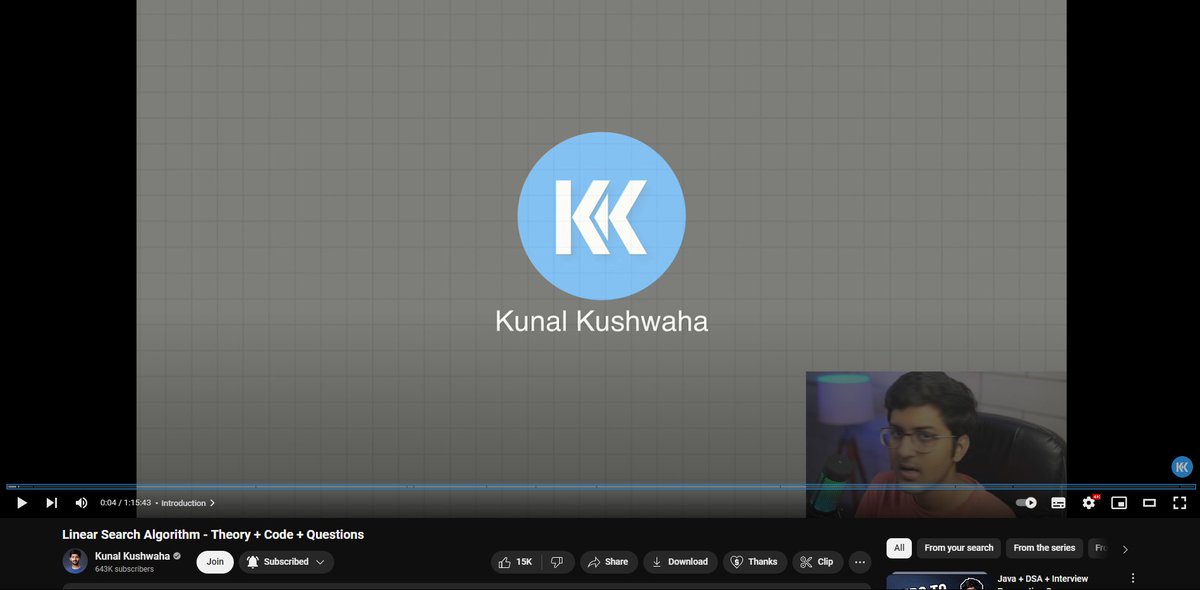Seek on the video progress bar

point(600,487)
